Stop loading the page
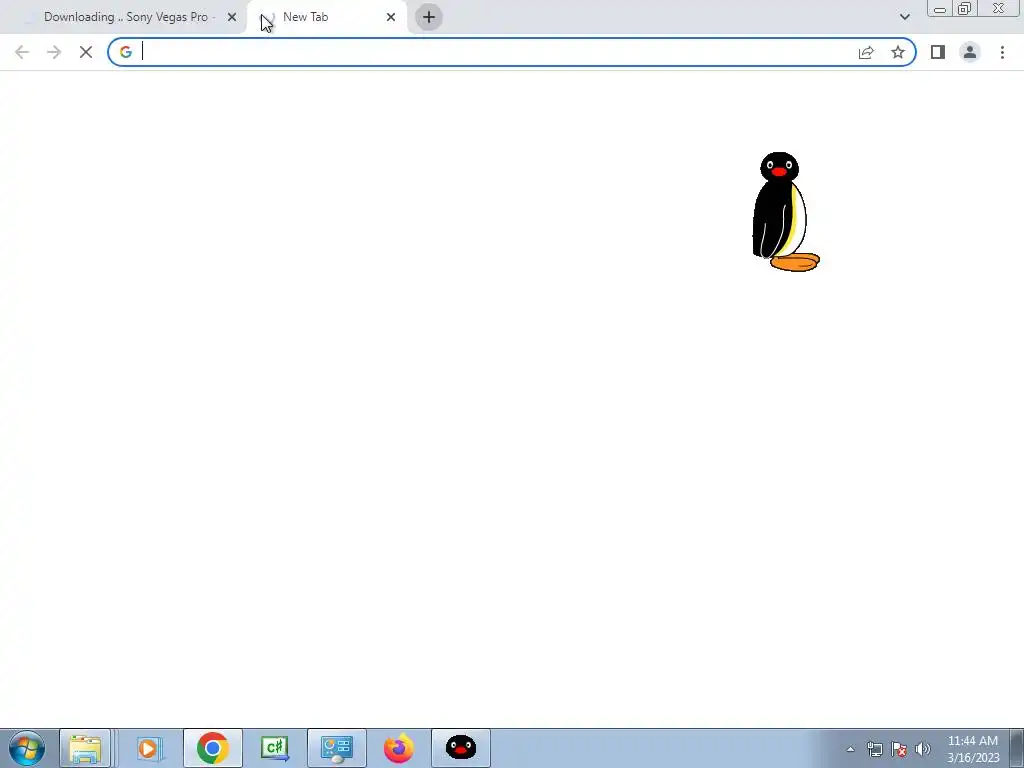The width and height of the screenshot is (1024, 768). [x=86, y=52]
